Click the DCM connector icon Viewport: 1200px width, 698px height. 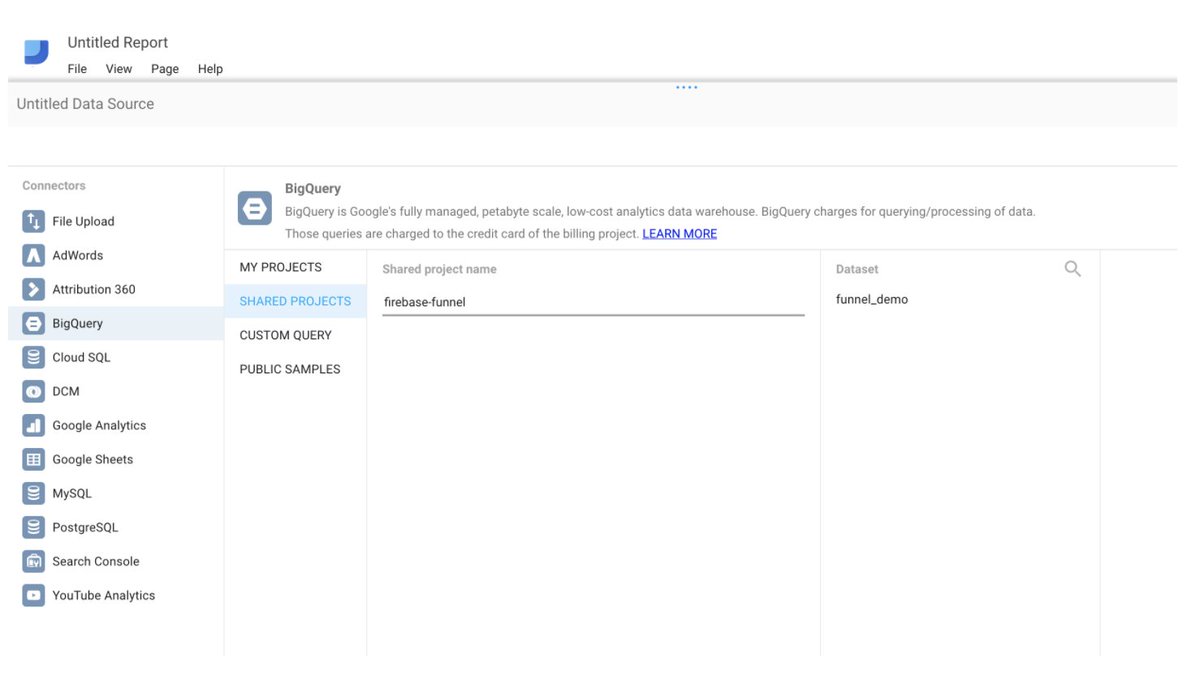[34, 391]
